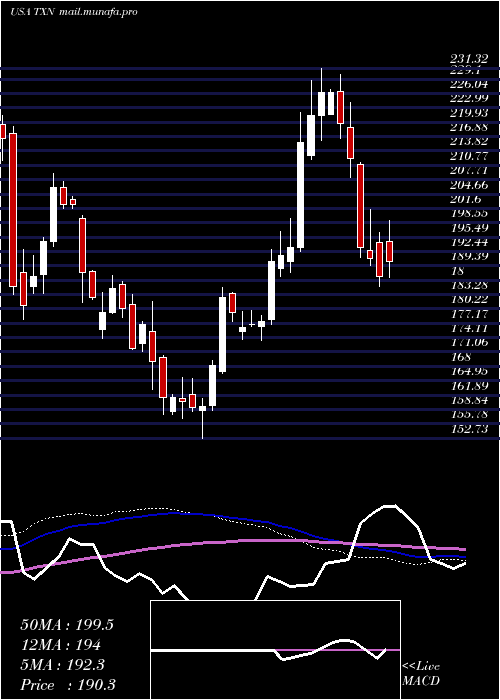Click the '5MA : 192.3' readout
The height and width of the screenshot is (700, 500).
[x=62, y=665]
